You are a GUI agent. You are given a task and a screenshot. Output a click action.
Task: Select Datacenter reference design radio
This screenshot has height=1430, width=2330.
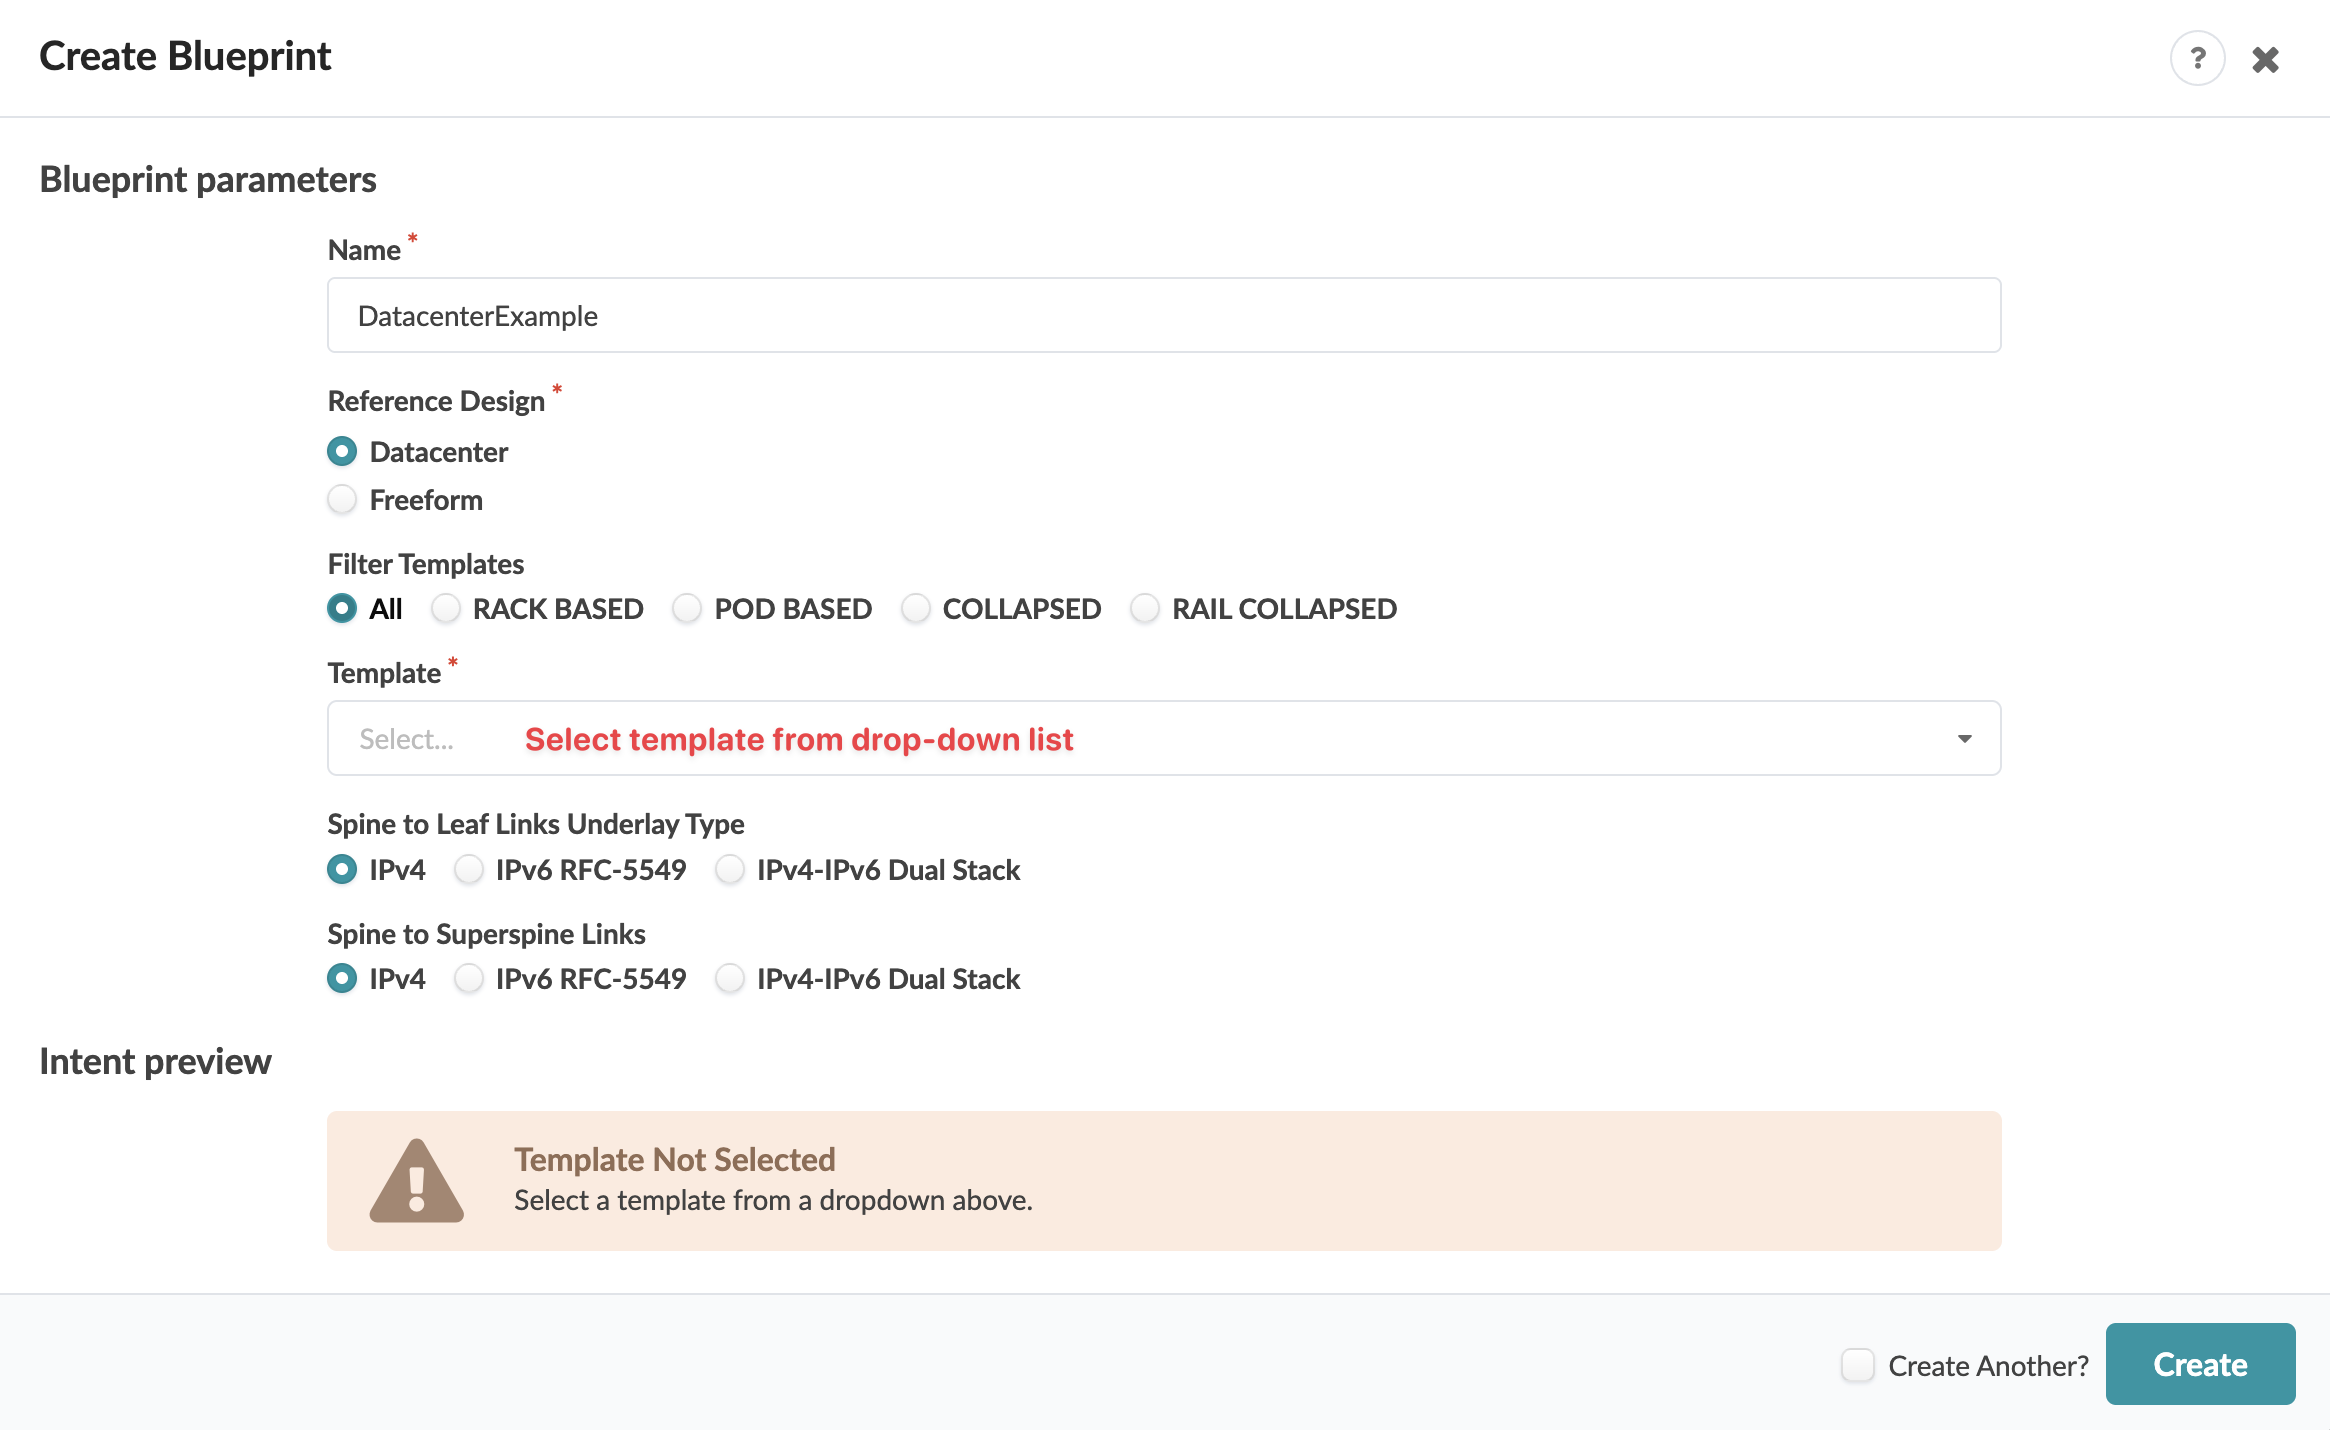coord(343,452)
